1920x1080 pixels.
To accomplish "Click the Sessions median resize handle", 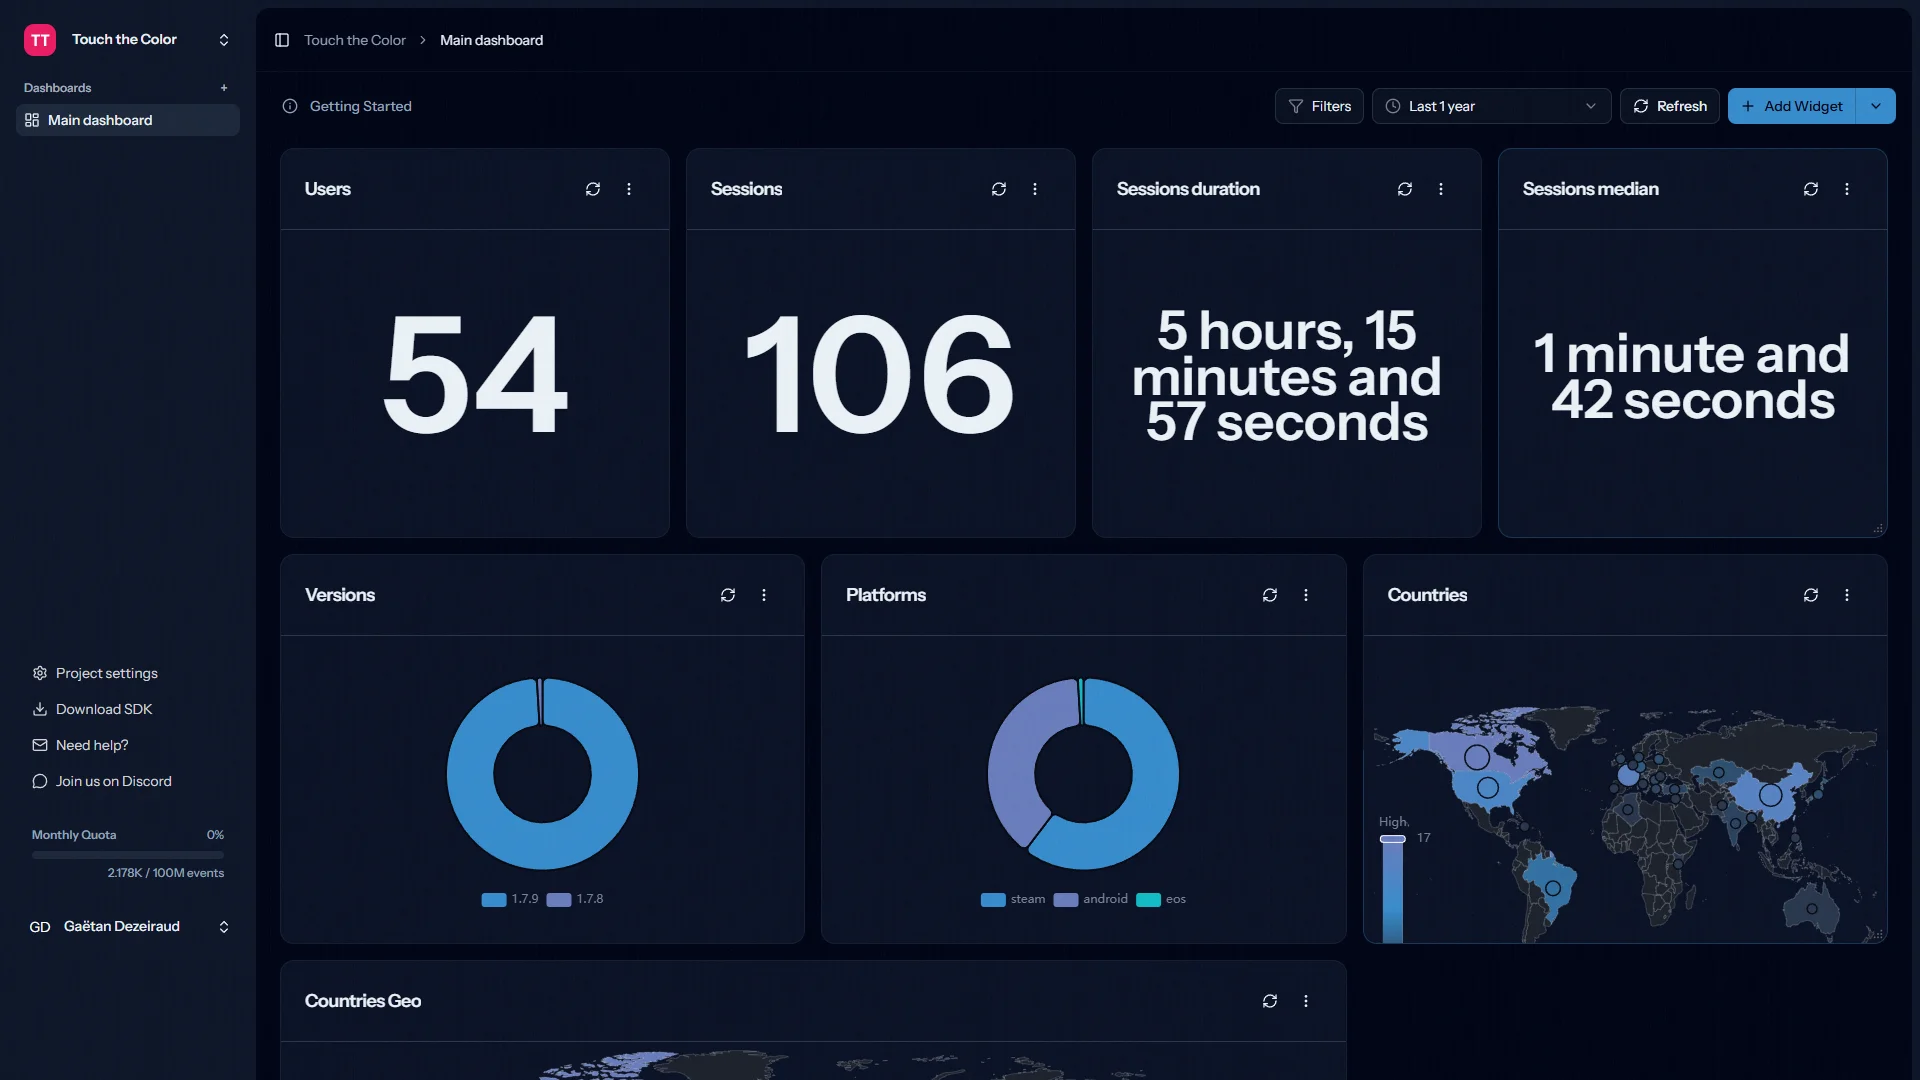I will click(x=1879, y=529).
